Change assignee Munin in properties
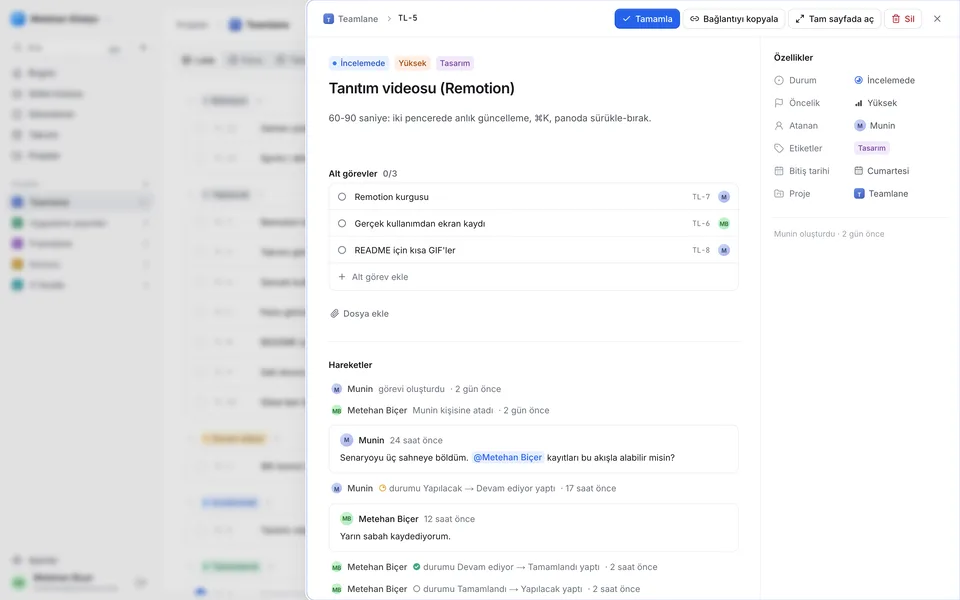The width and height of the screenshot is (960, 600). point(874,126)
